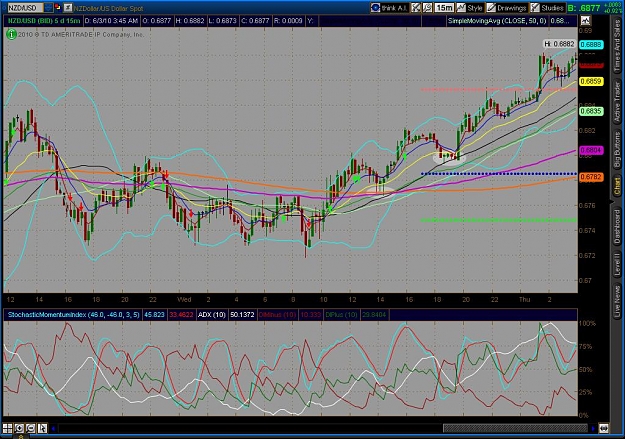Open the Big Buttons side tab
The height and width of the screenshot is (439, 625).
click(x=617, y=150)
